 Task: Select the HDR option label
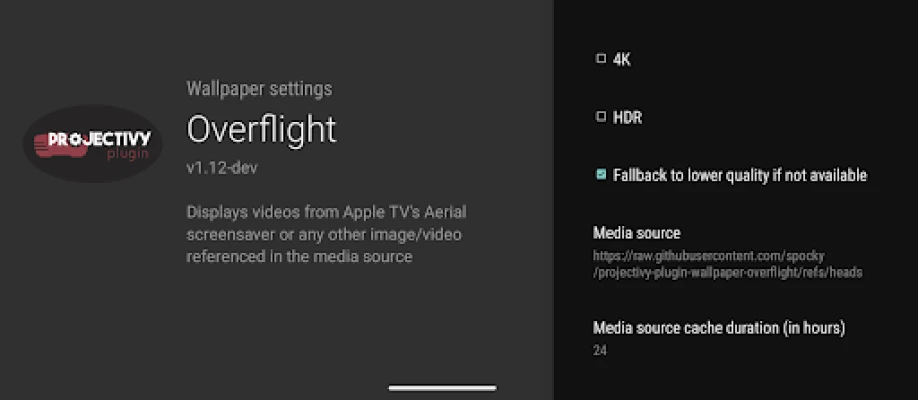tap(627, 117)
